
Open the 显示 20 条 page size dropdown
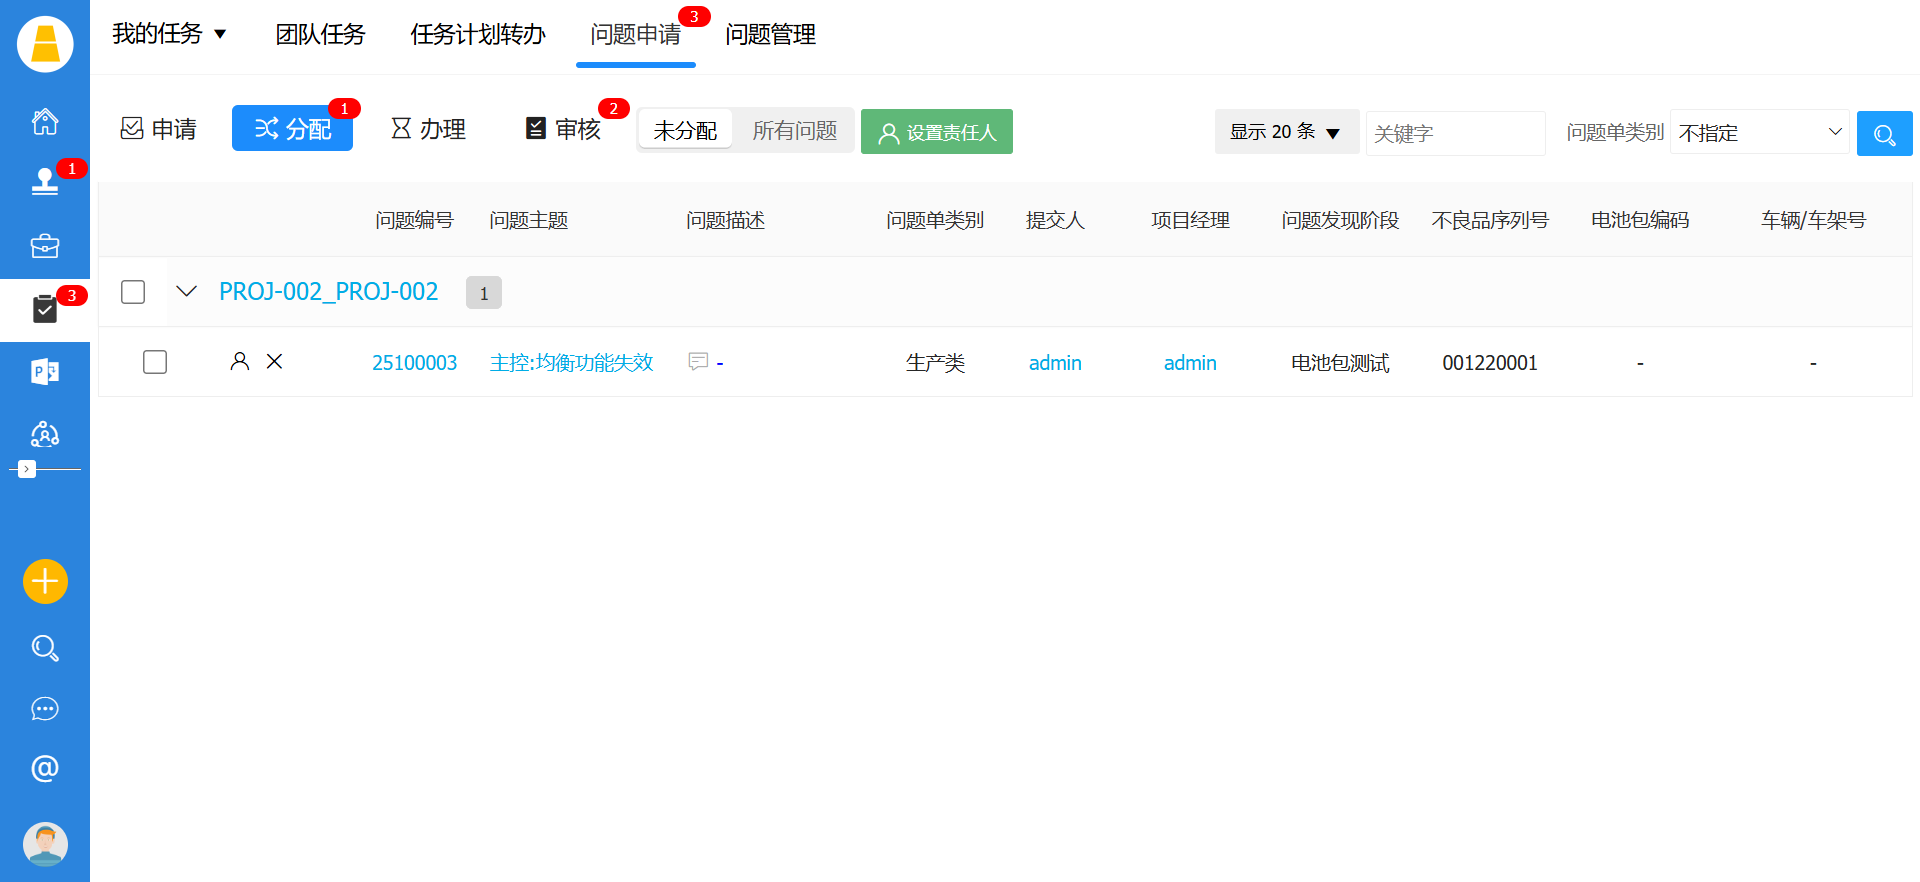point(1285,132)
